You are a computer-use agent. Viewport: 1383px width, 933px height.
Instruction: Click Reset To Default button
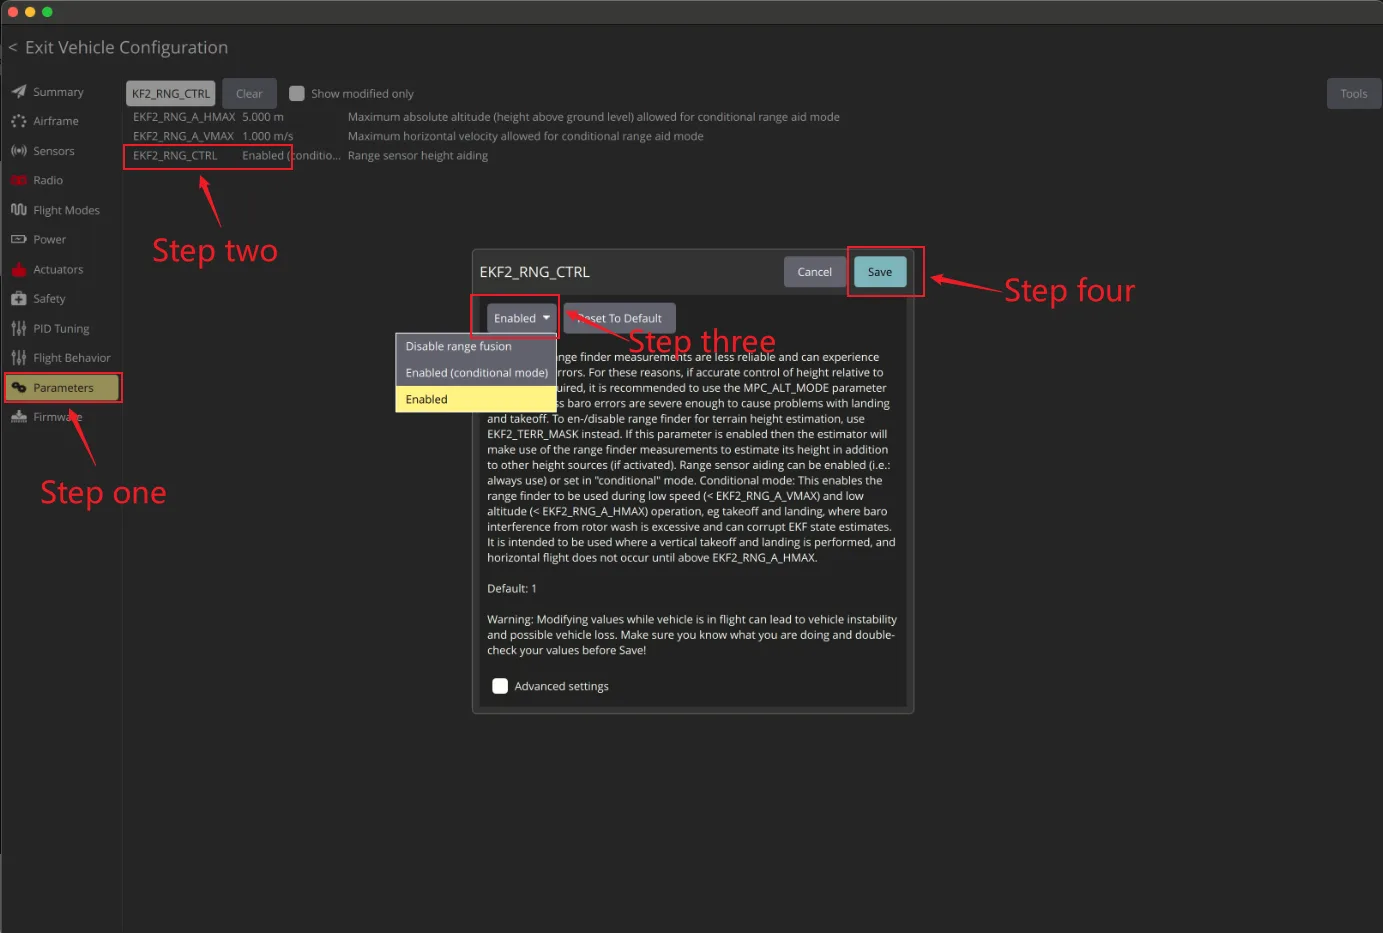[x=620, y=318]
